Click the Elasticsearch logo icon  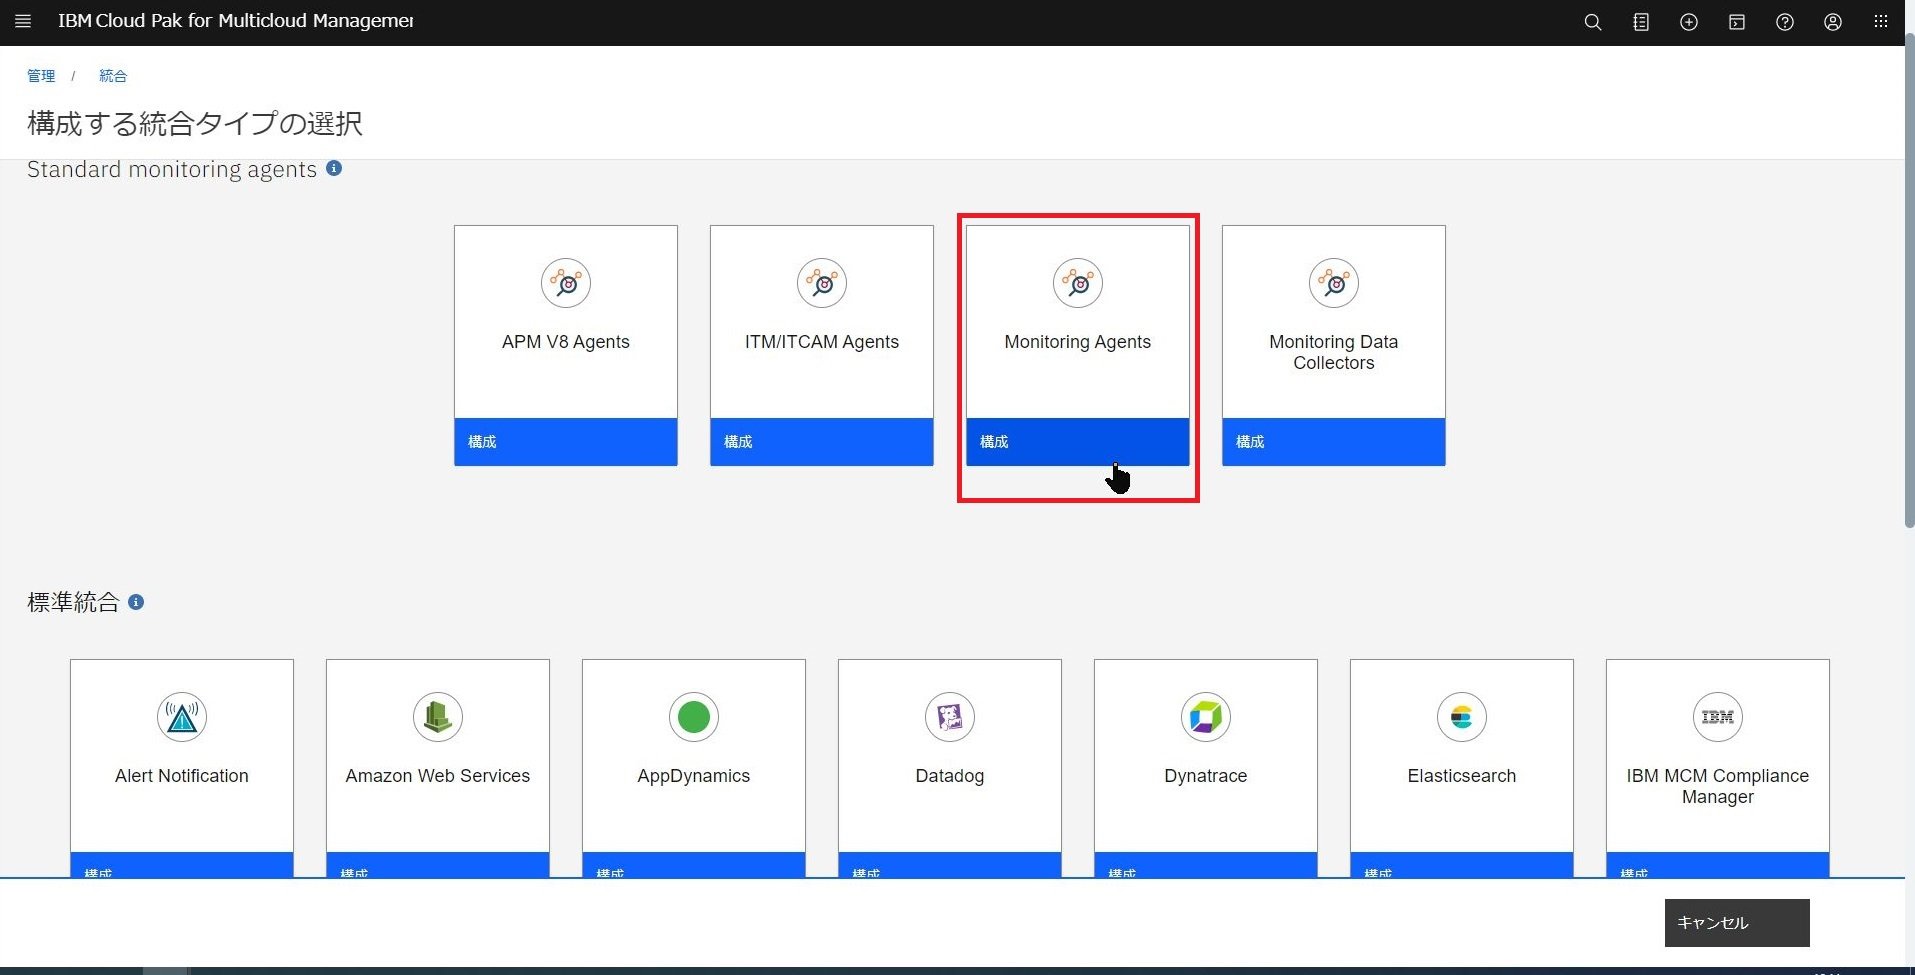[x=1462, y=717]
